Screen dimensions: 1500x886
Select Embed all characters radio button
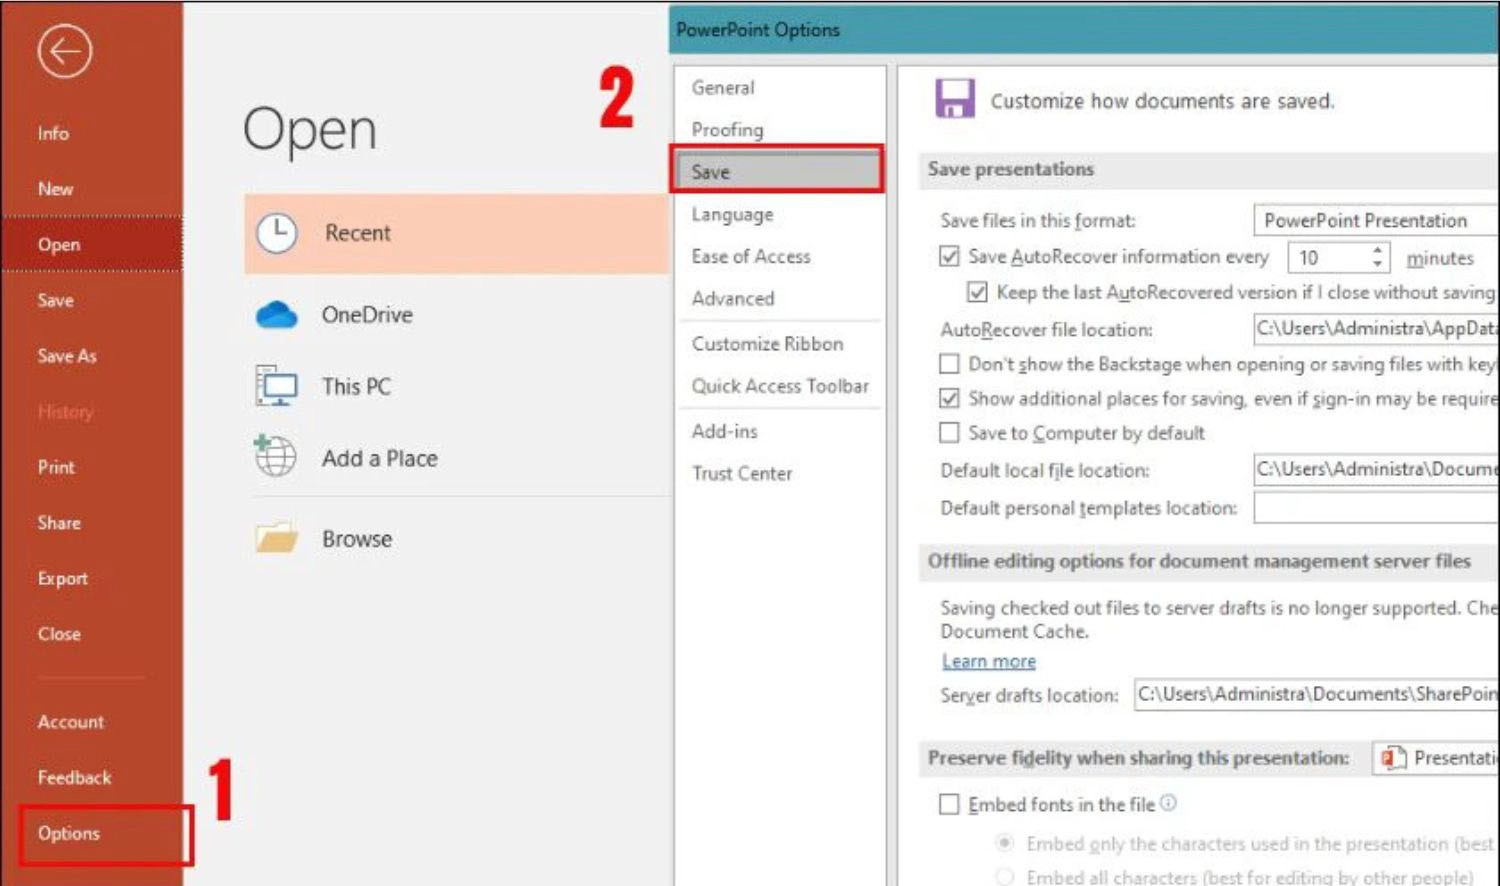[1005, 877]
